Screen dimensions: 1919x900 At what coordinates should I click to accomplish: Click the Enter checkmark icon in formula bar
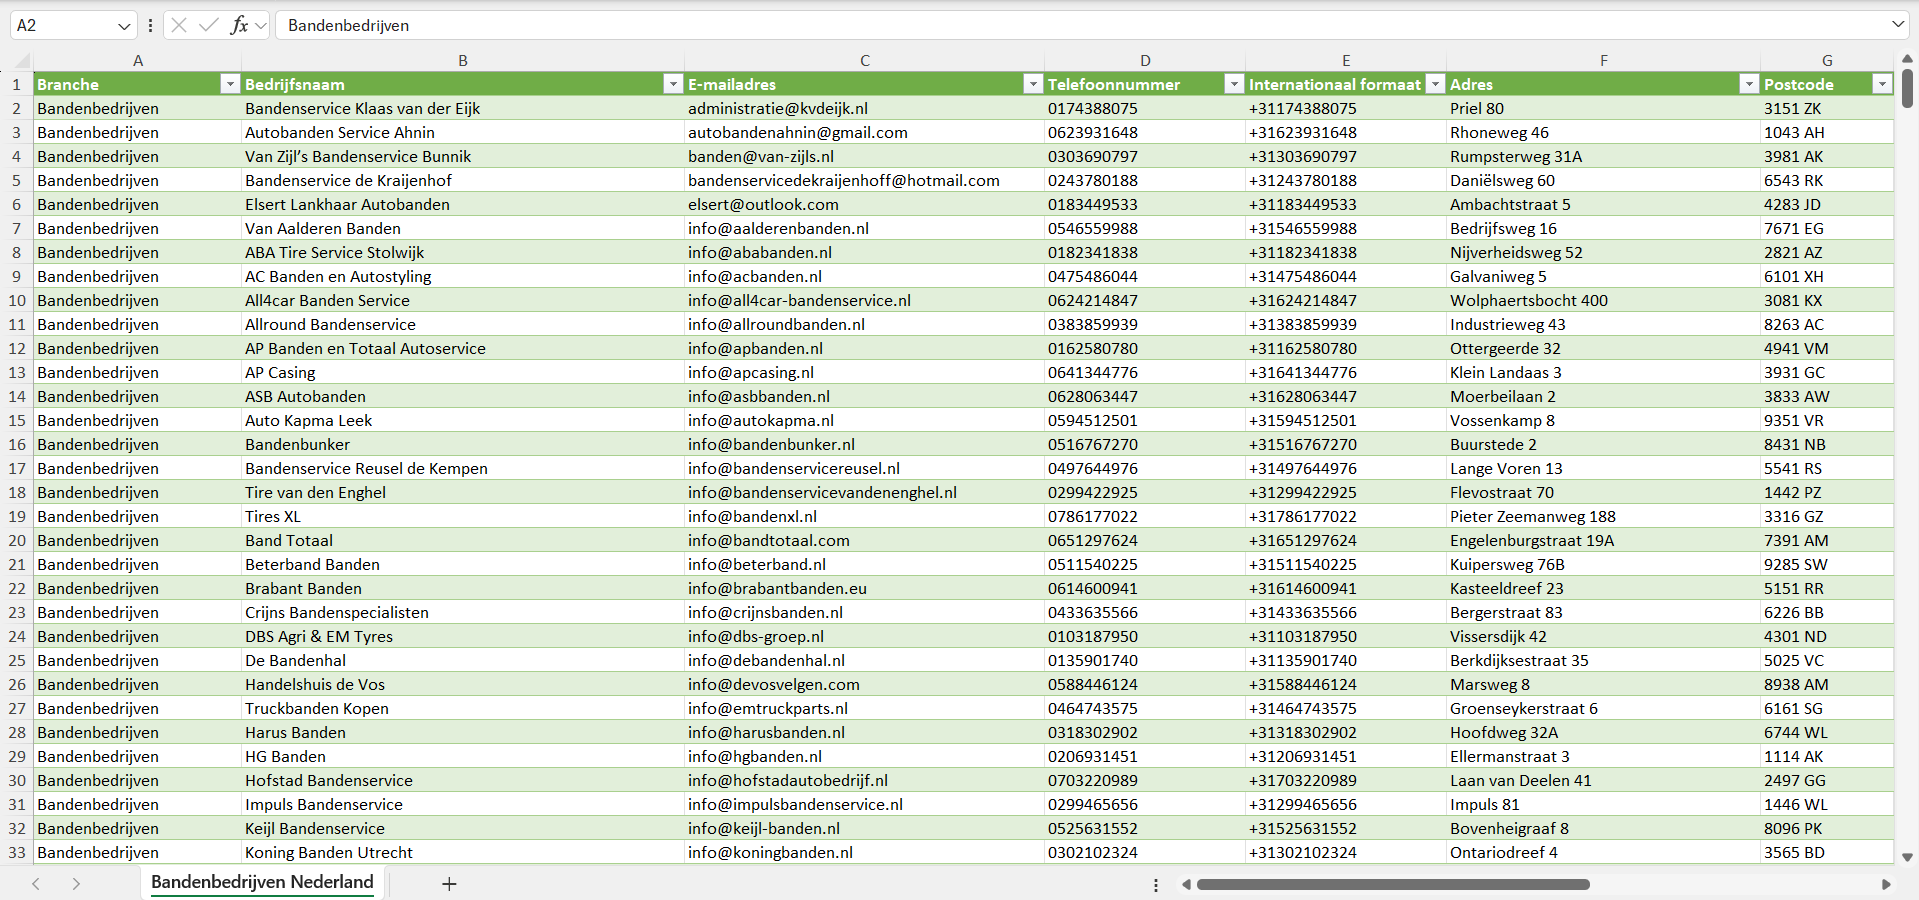click(x=208, y=25)
